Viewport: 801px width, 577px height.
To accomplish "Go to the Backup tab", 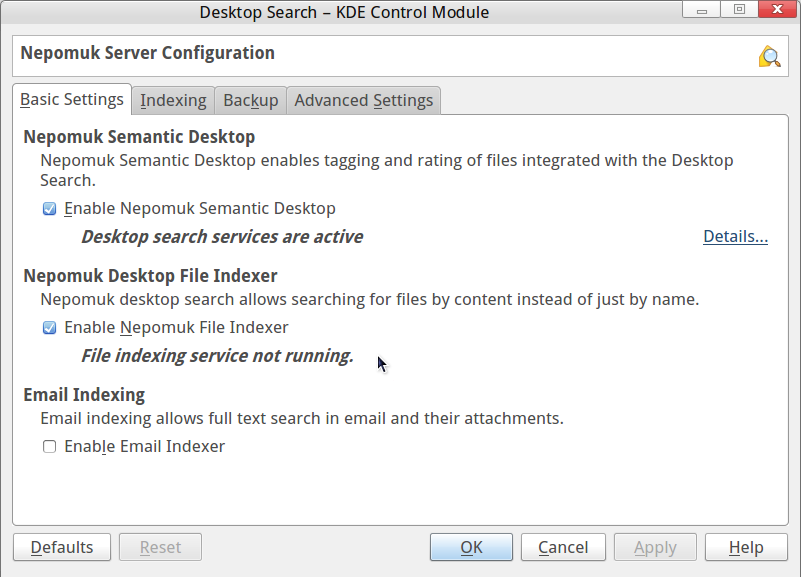I will click(x=250, y=101).
